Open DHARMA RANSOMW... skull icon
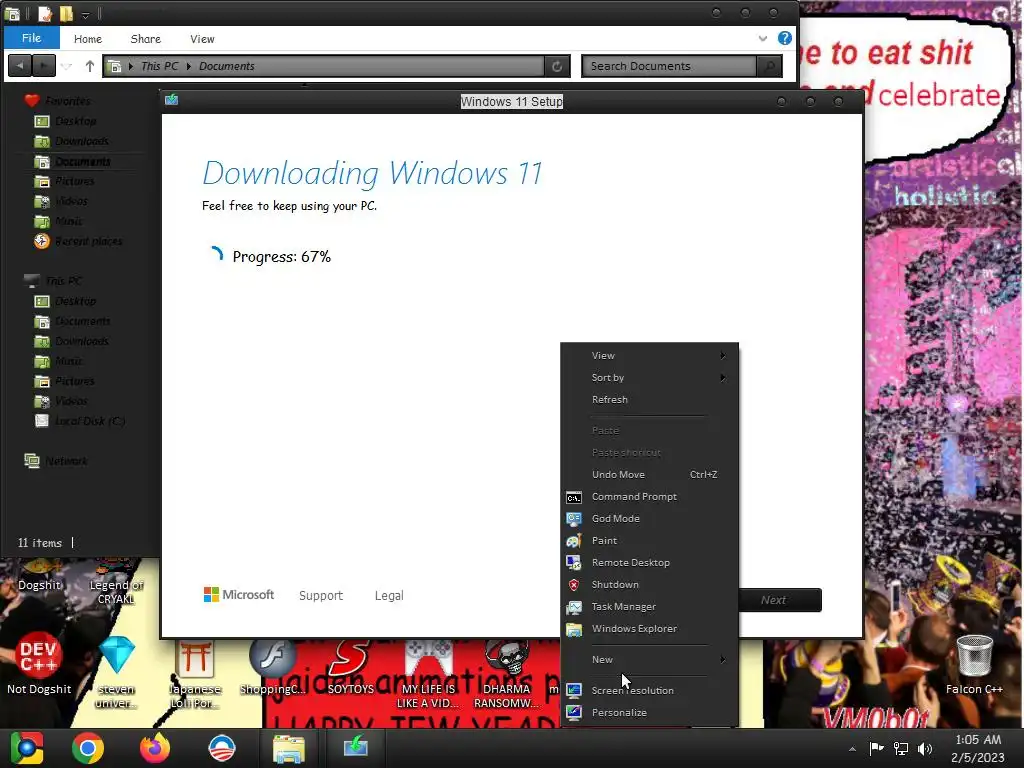 pos(506,675)
